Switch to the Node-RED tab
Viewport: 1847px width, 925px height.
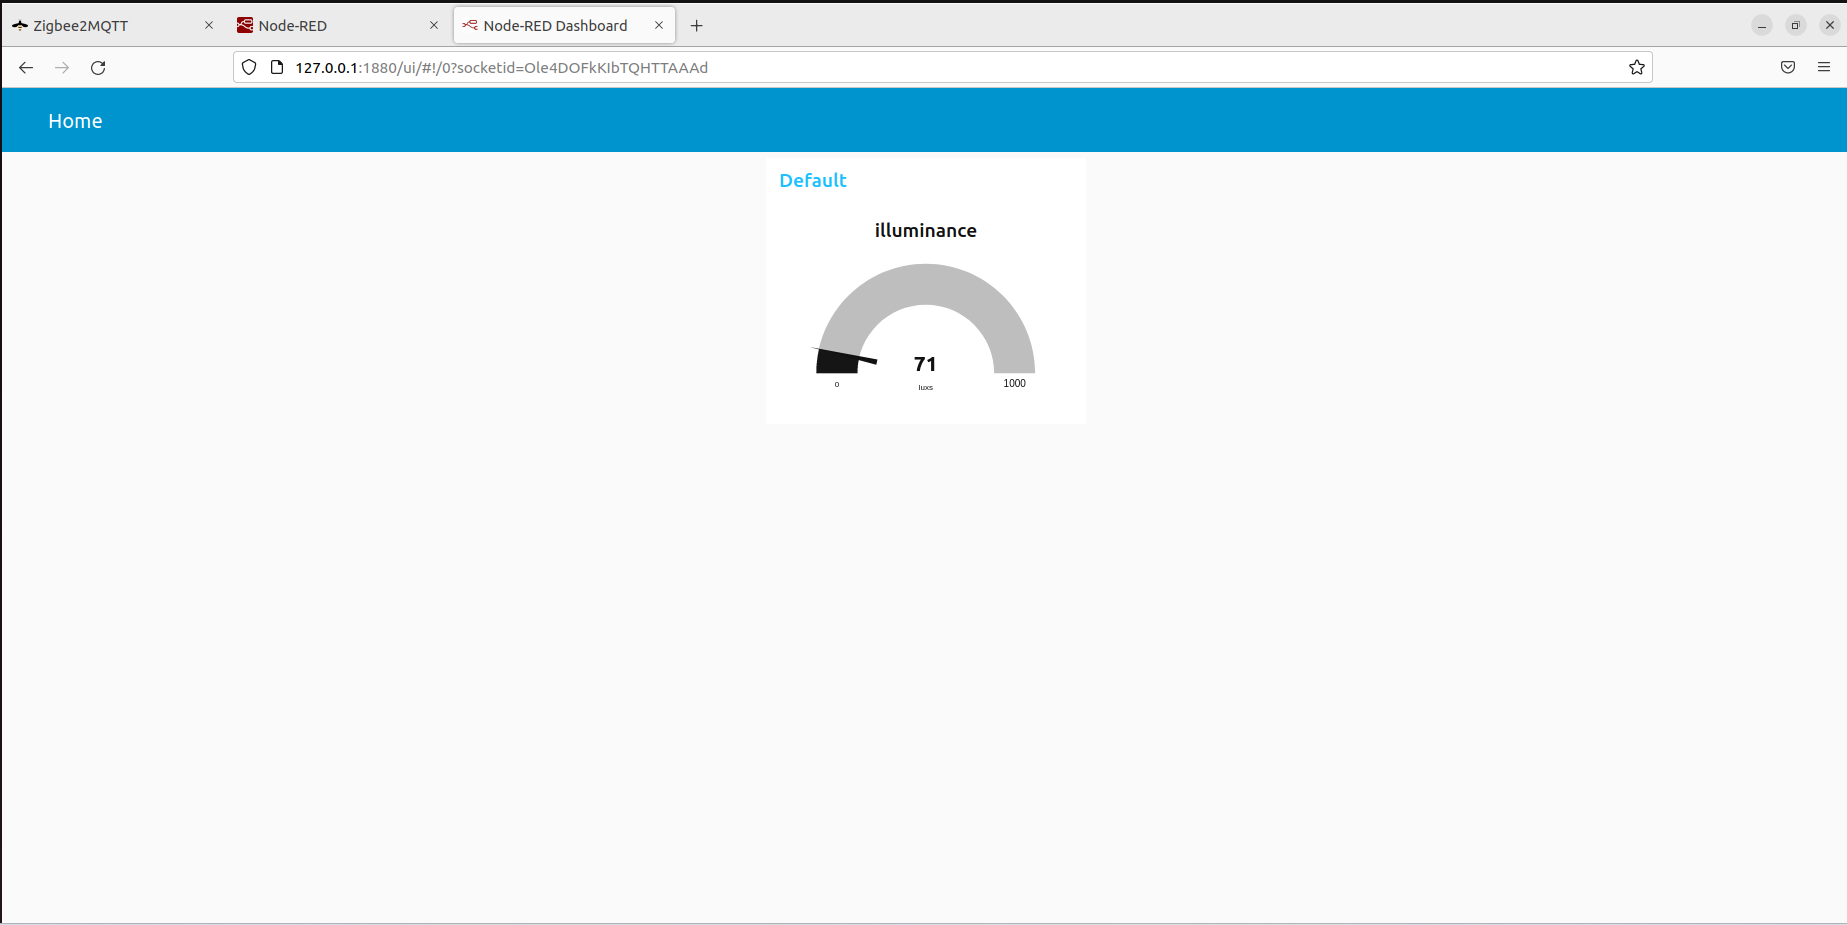(x=339, y=25)
